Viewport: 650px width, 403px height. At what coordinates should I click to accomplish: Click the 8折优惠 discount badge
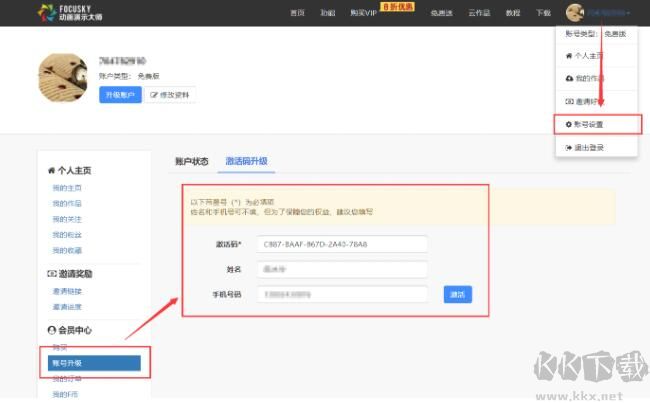click(x=398, y=7)
